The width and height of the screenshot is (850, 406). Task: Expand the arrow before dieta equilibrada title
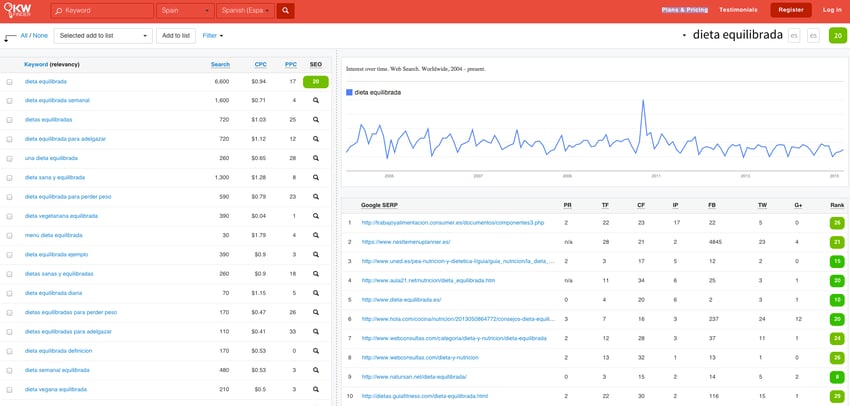pos(684,36)
